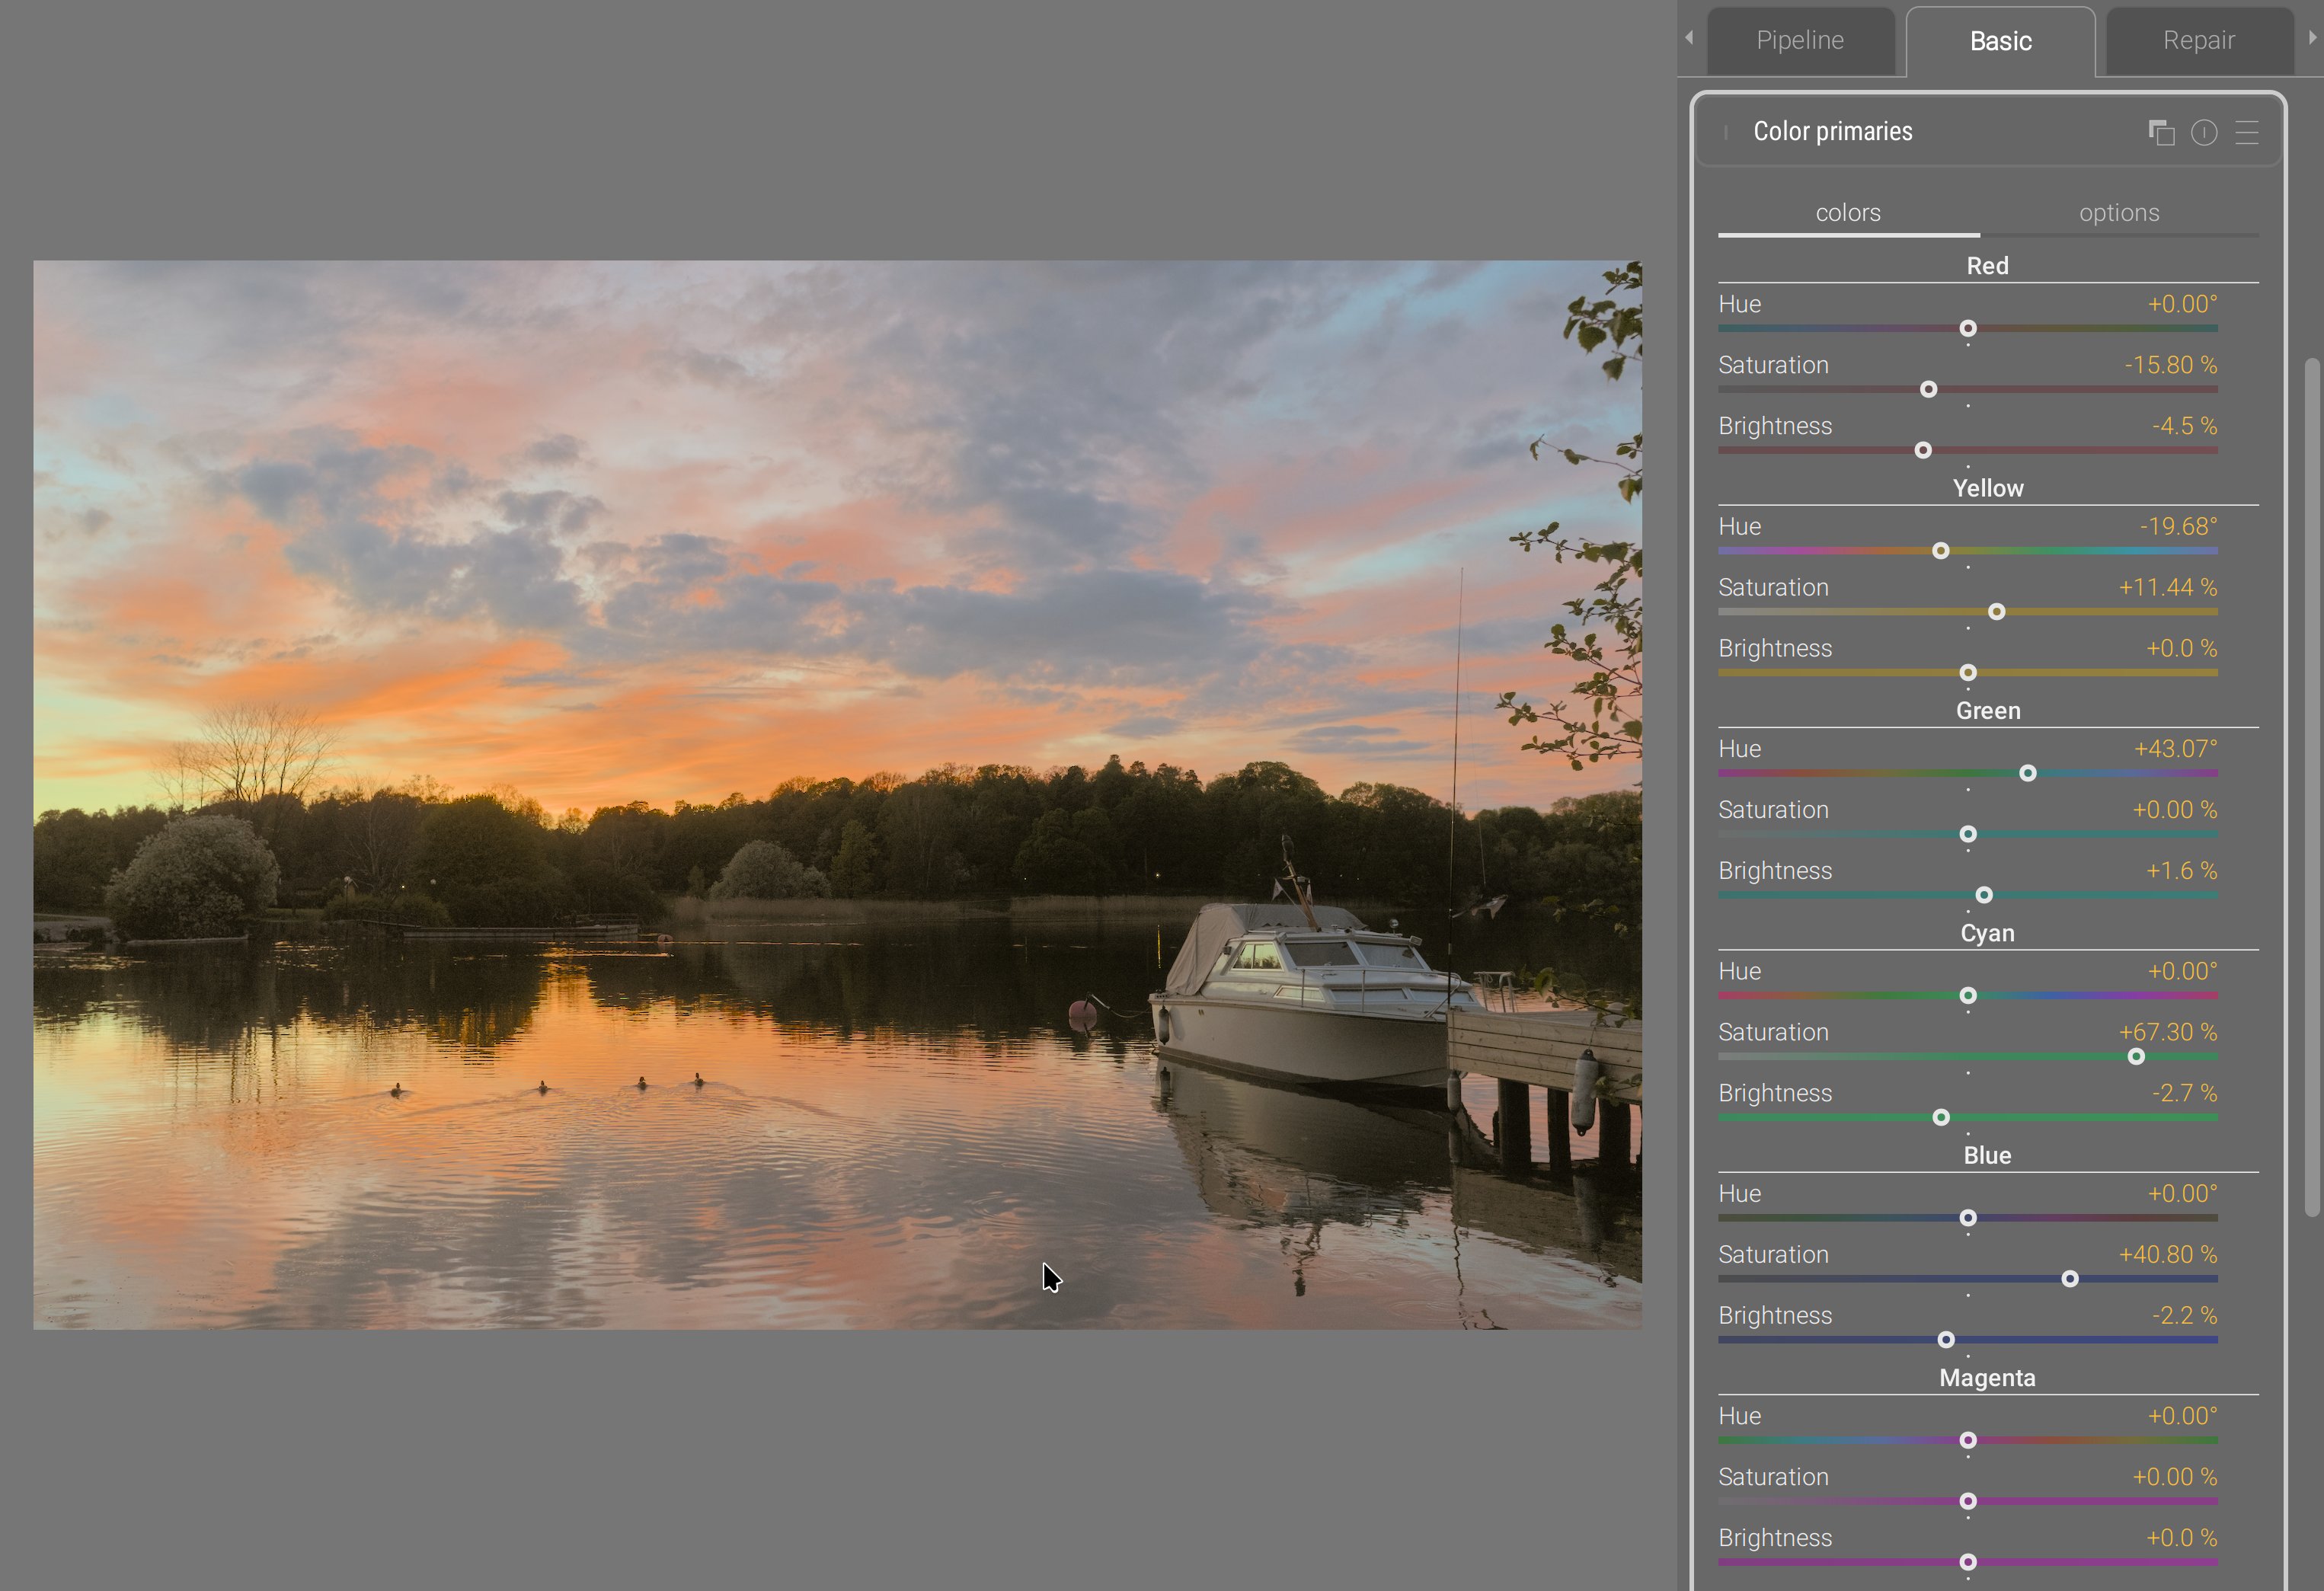Select the Basic tab
Viewport: 2324px width, 1591px height.
[2000, 41]
